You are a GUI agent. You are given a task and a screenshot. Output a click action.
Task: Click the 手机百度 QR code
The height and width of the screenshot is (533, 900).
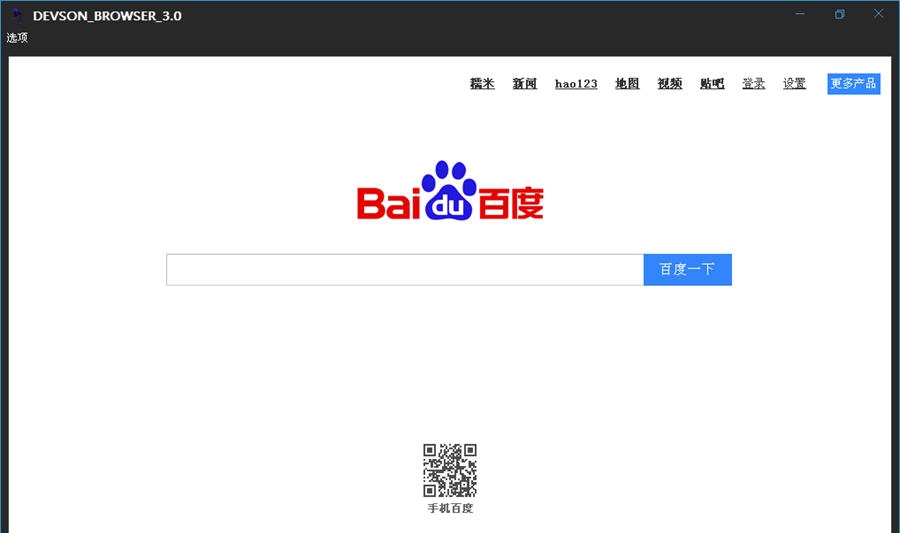(450, 470)
